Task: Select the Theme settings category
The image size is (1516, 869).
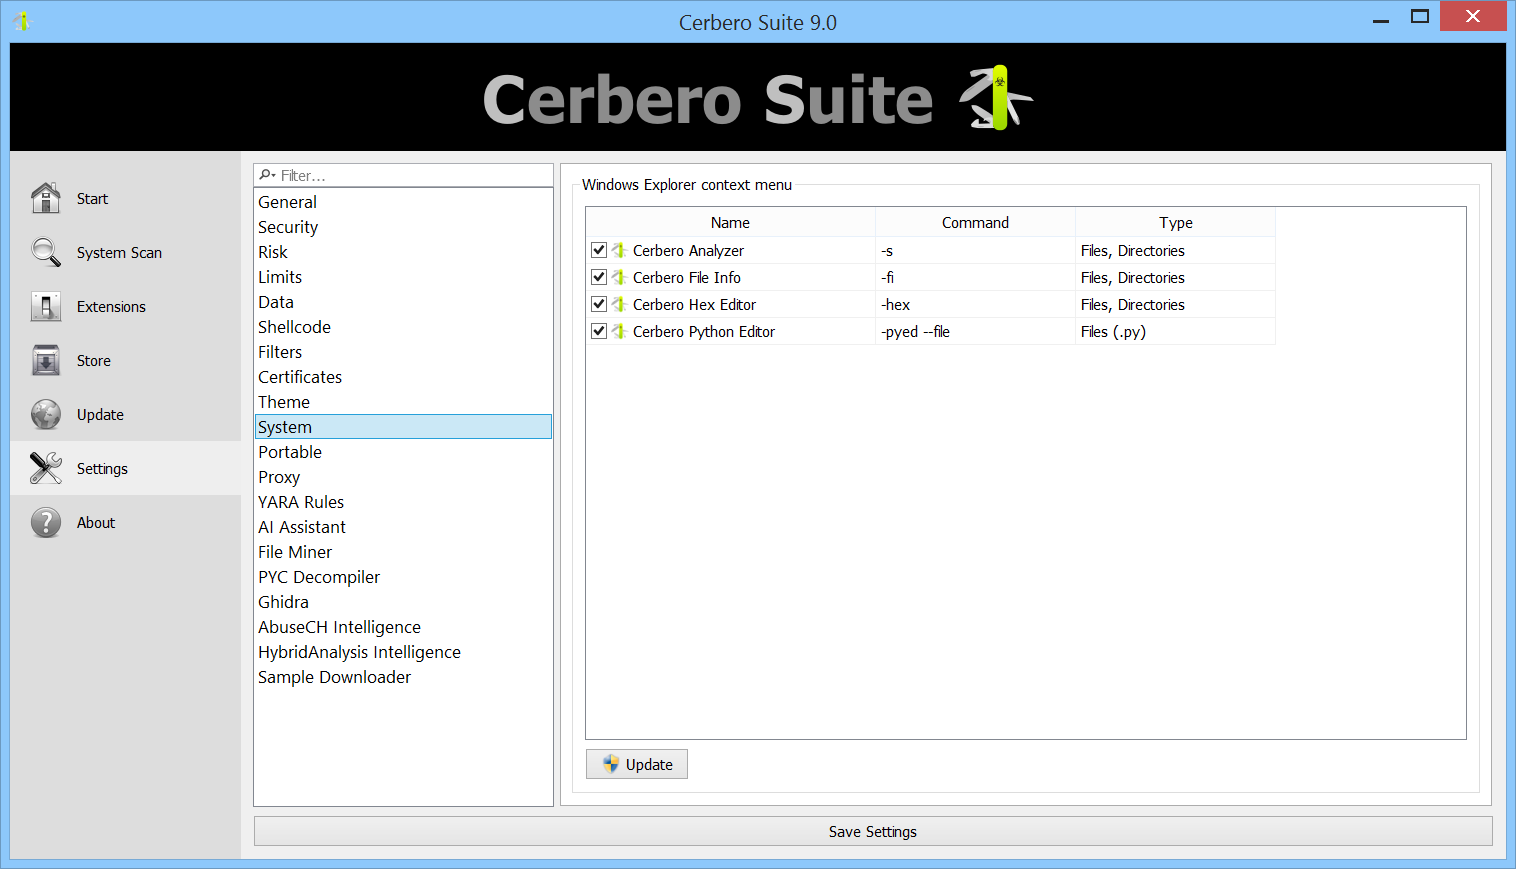Action: [403, 402]
